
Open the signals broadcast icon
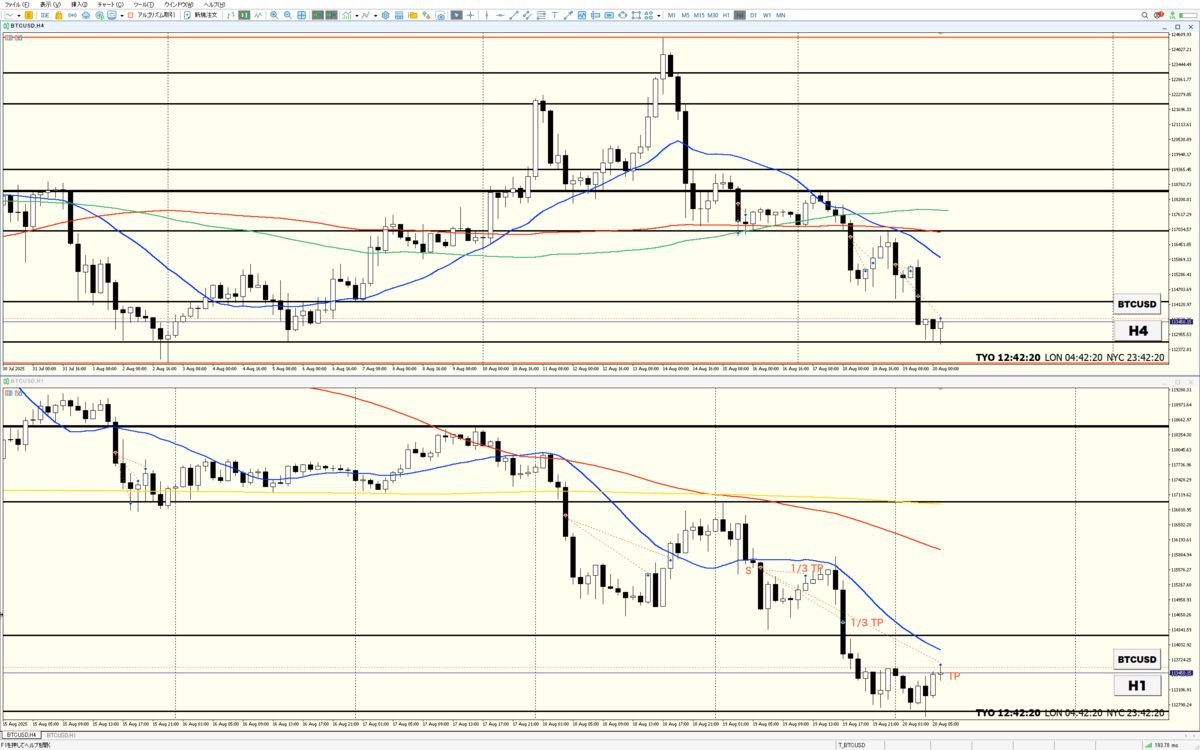[x=72, y=15]
